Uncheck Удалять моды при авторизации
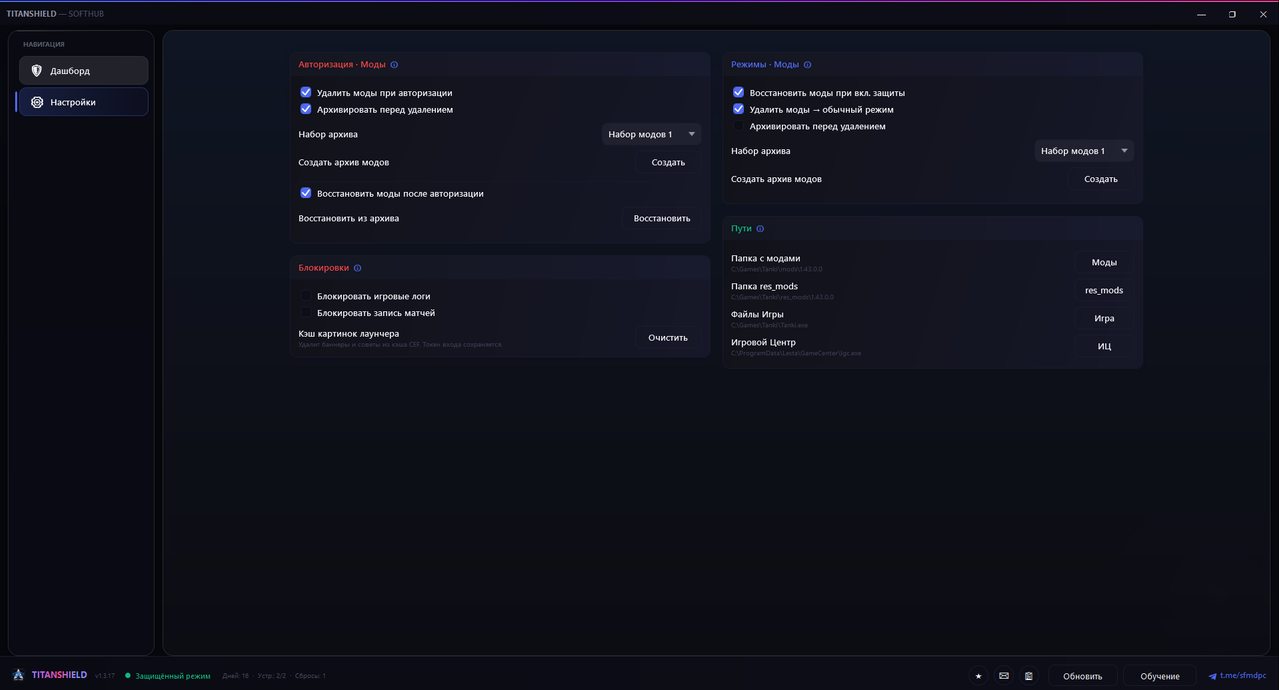 [x=306, y=92]
